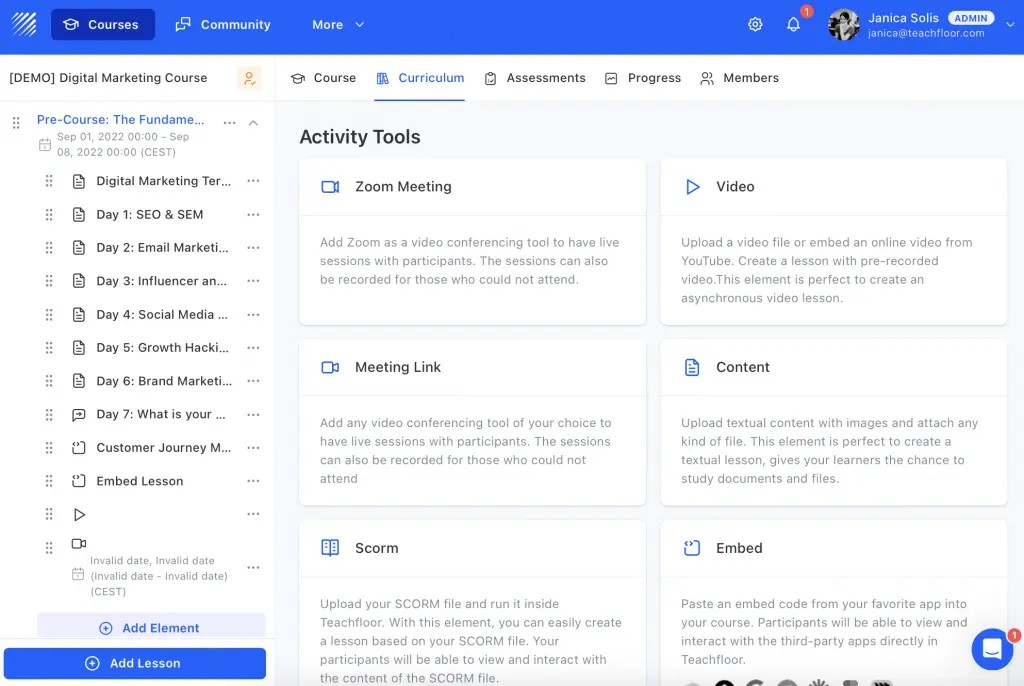Click the Teachfloor striped logo

[x=24, y=24]
